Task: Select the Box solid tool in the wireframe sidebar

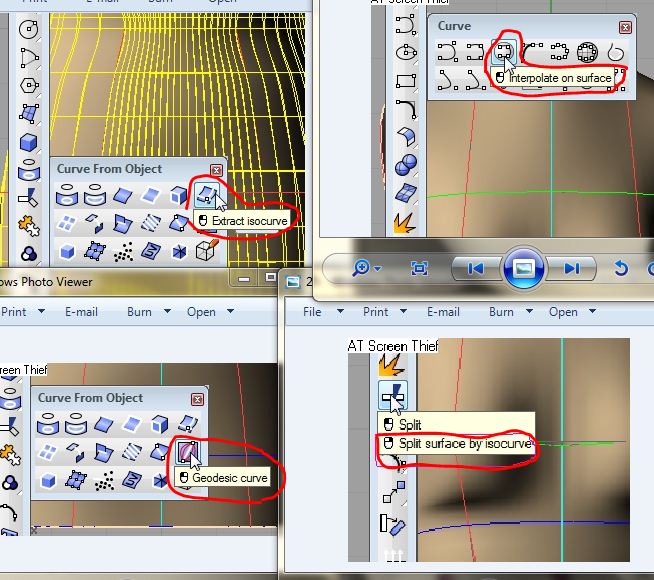Action: click(x=29, y=142)
